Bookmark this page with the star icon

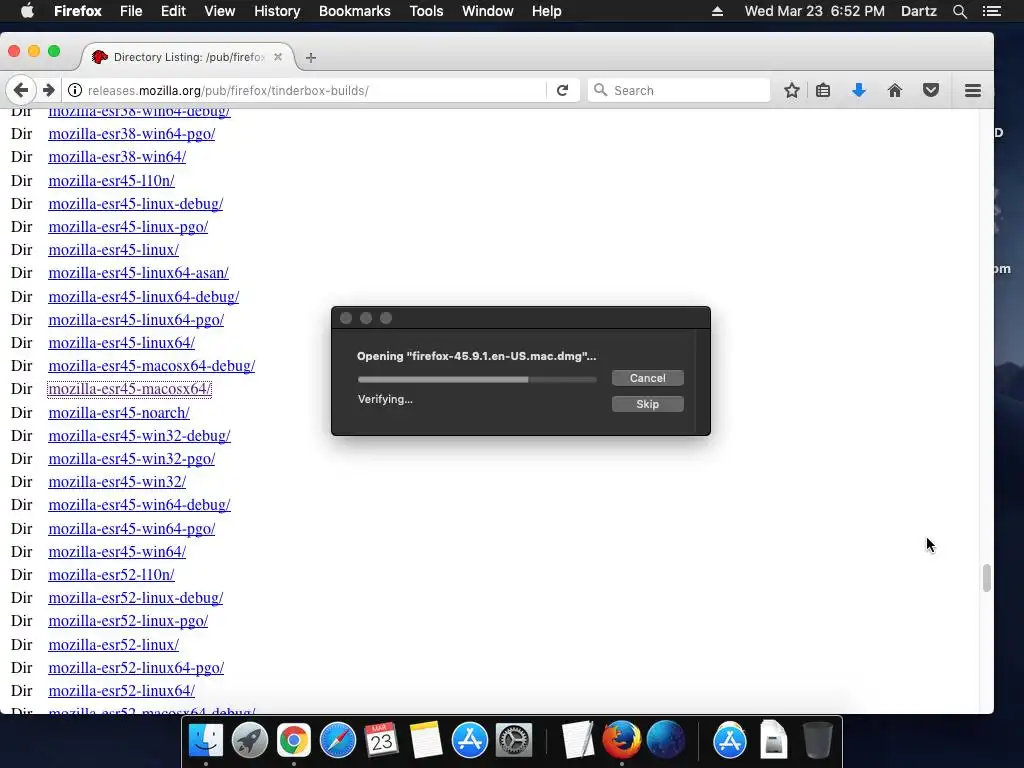pos(792,90)
